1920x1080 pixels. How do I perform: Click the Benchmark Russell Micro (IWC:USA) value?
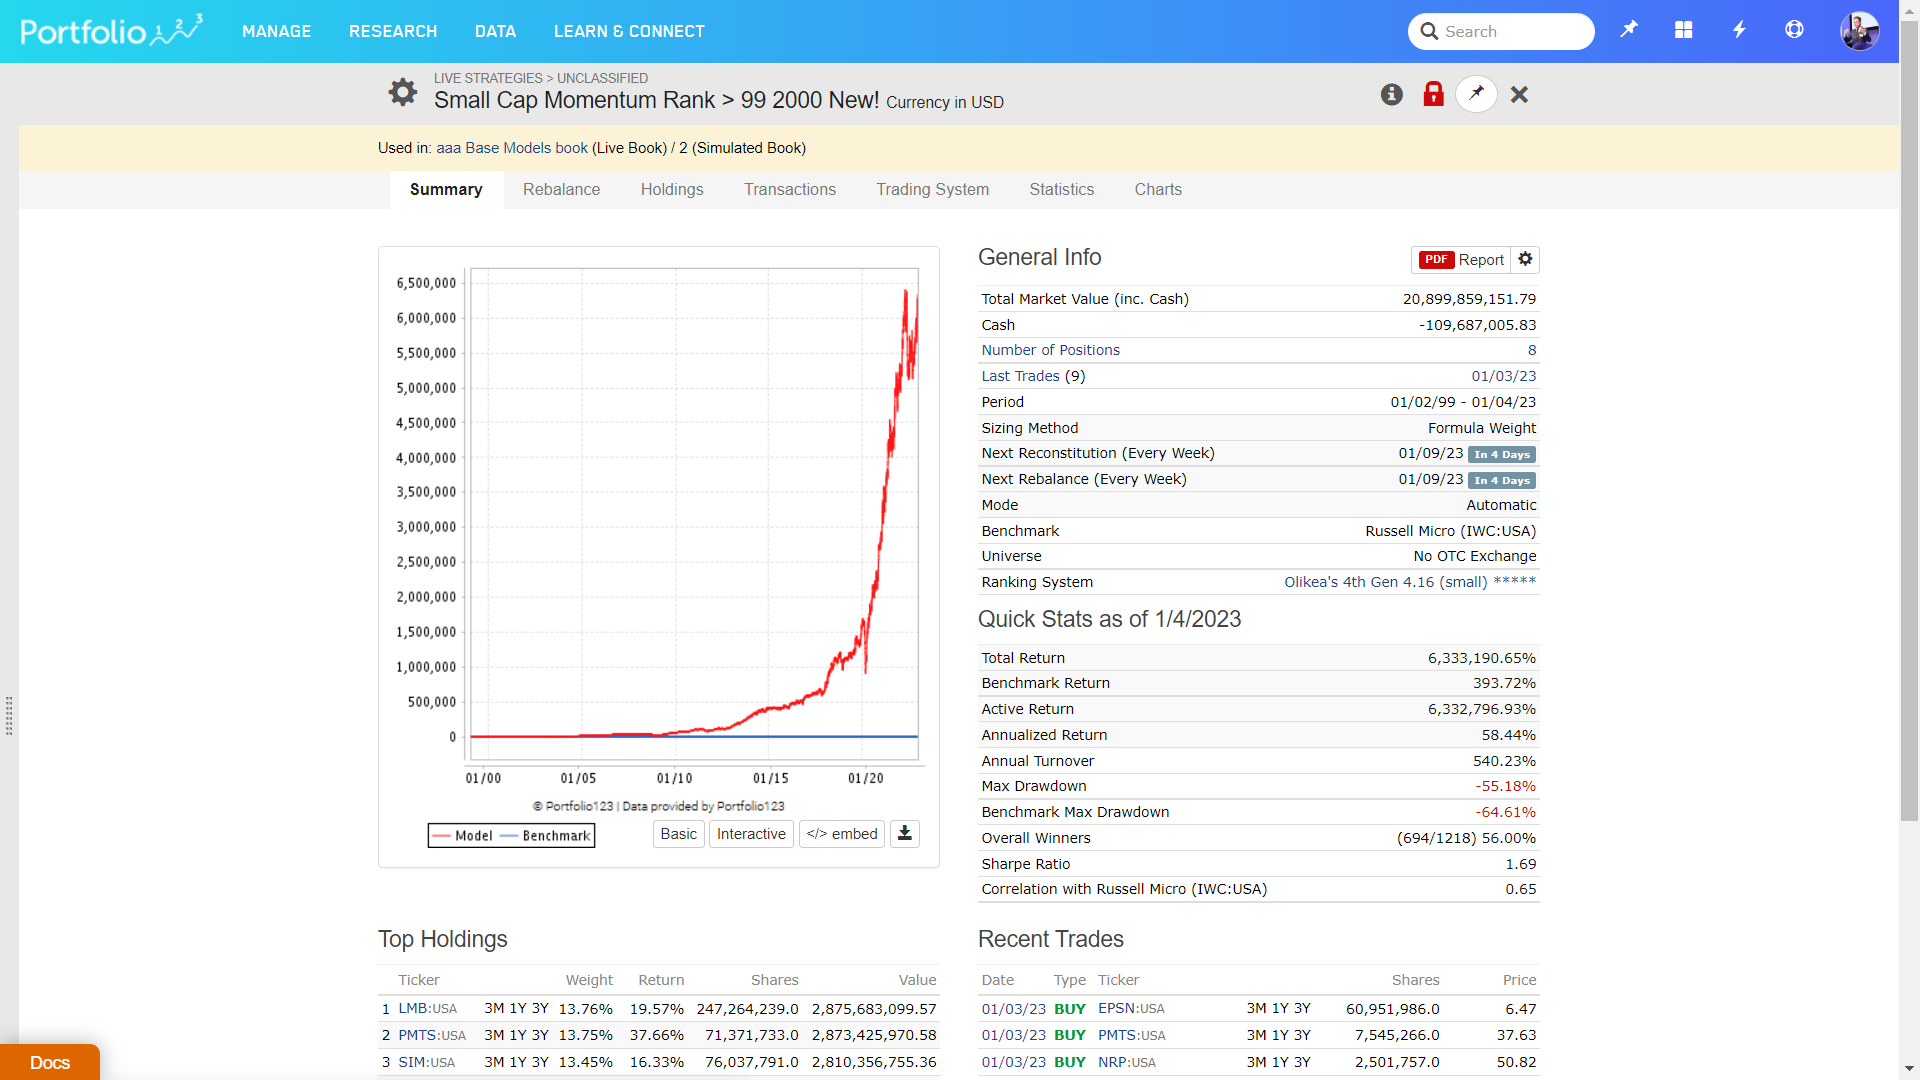click(1451, 531)
